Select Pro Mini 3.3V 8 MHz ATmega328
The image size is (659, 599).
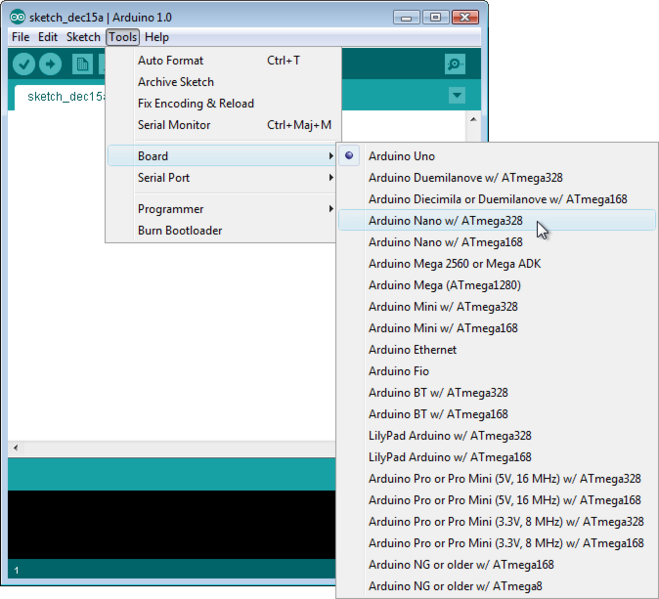tap(497, 521)
